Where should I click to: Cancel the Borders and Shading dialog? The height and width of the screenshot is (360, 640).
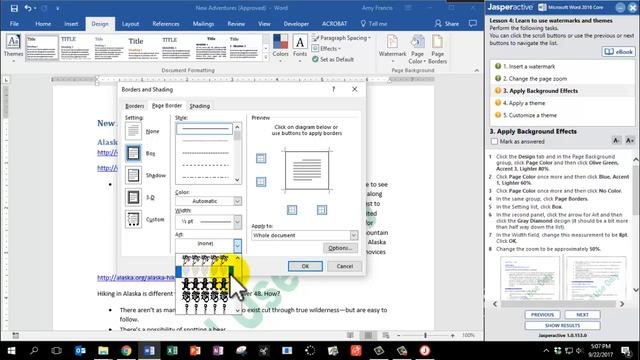(x=344, y=266)
